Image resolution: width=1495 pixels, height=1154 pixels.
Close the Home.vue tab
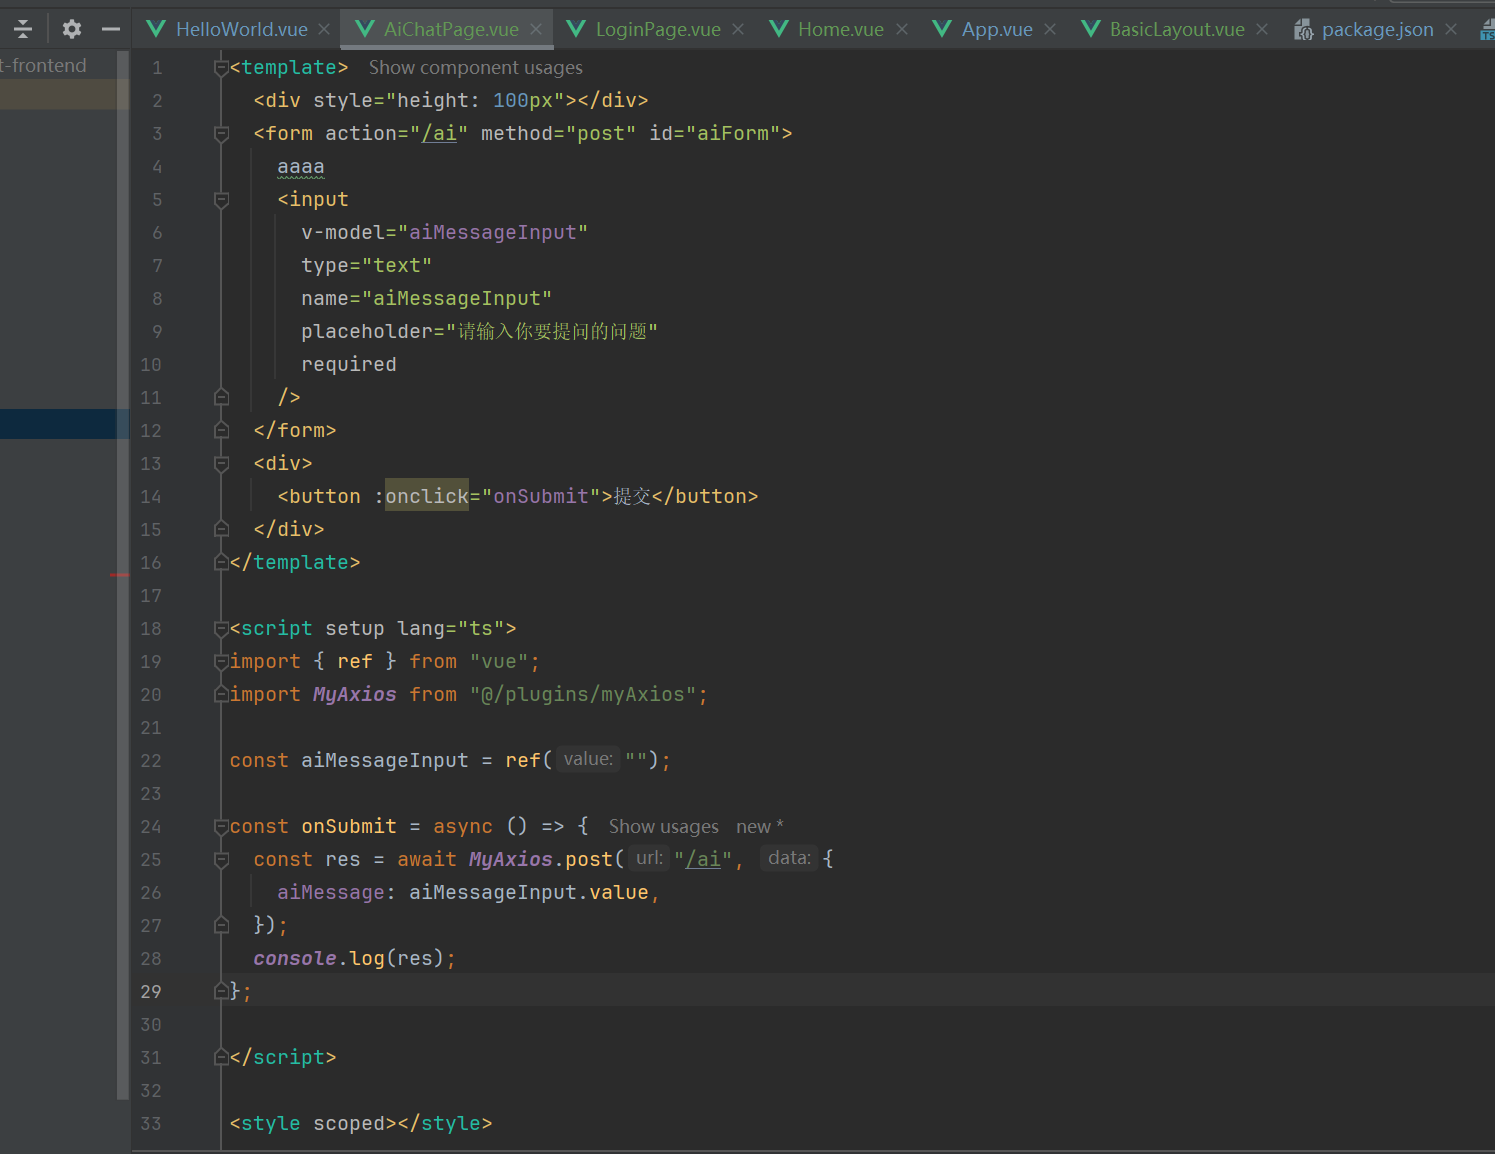[x=902, y=29]
